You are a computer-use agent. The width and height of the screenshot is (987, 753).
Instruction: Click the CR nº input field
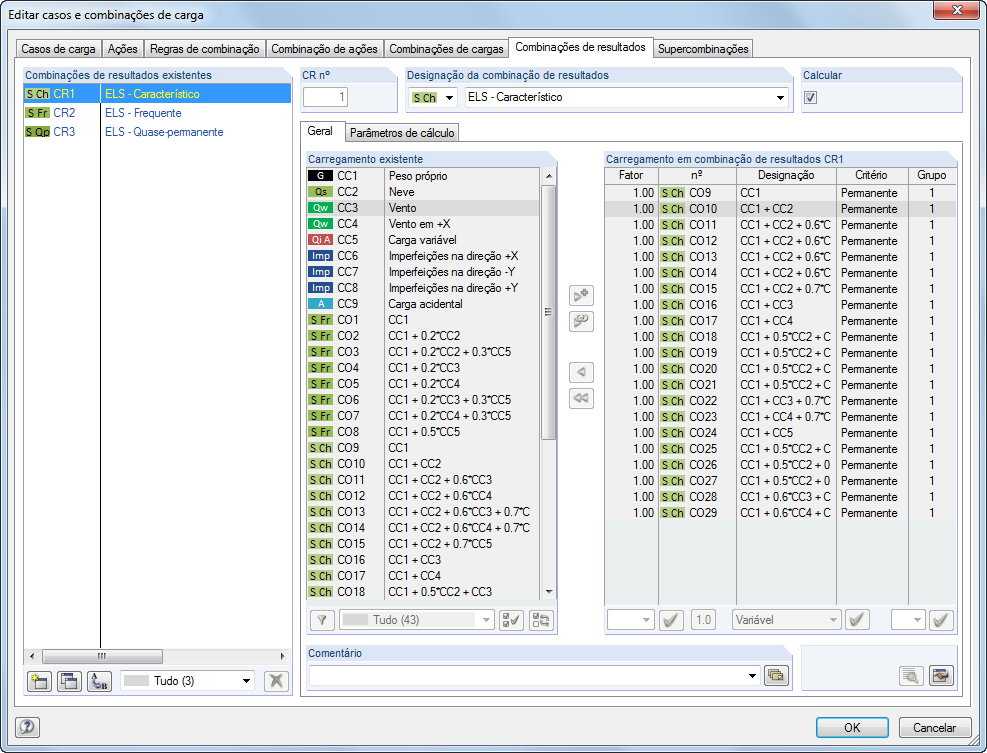(x=325, y=97)
